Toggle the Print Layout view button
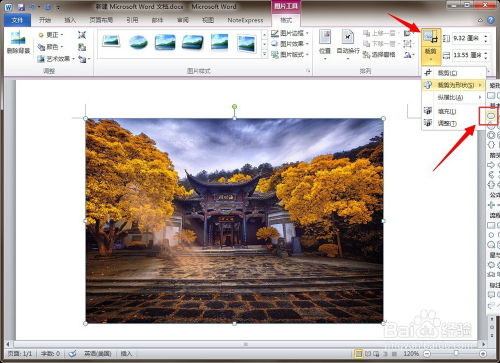 coord(359,354)
